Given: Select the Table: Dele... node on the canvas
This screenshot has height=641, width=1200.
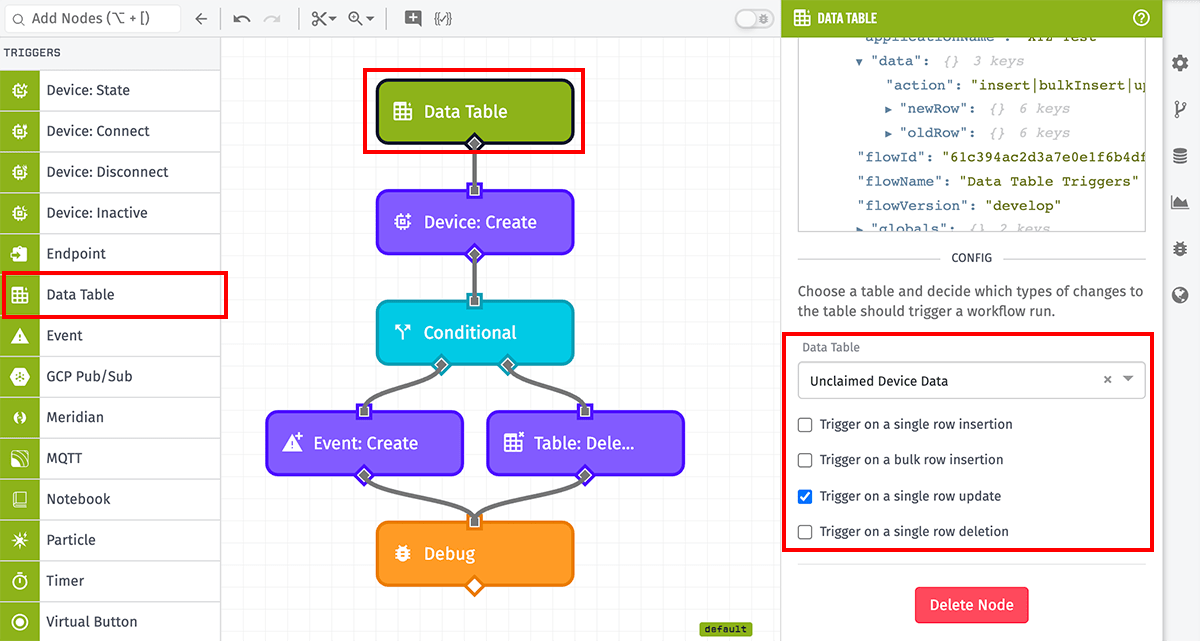Looking at the screenshot, I should [x=585, y=443].
